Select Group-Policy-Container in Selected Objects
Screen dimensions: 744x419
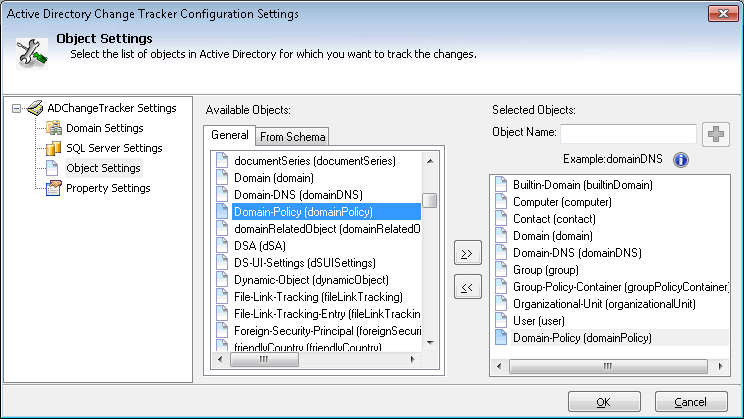[620, 287]
